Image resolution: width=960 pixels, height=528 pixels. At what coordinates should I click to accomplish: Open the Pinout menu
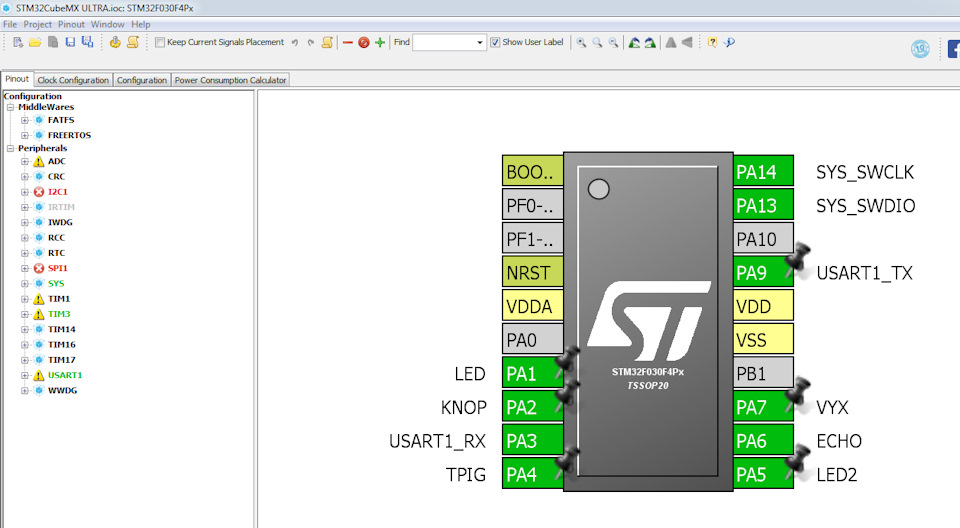coord(71,25)
